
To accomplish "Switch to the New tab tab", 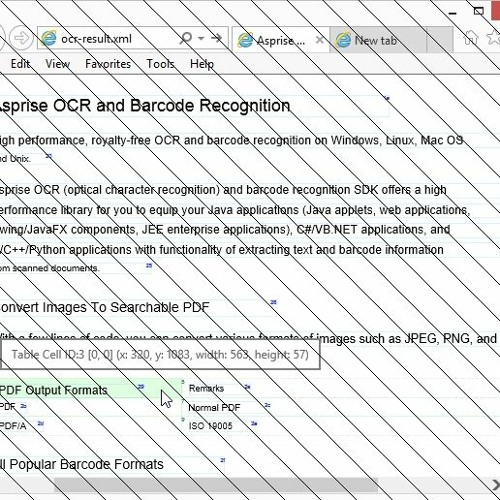I will click(378, 40).
